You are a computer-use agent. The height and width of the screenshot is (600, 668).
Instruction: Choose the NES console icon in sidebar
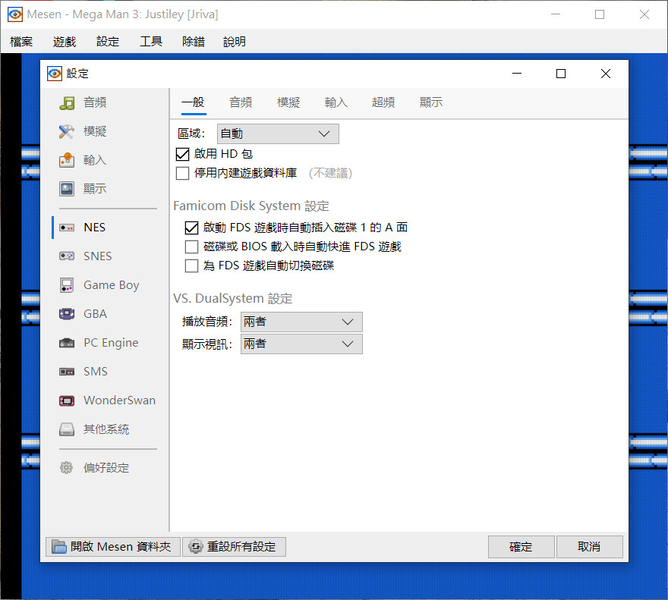[x=67, y=228]
